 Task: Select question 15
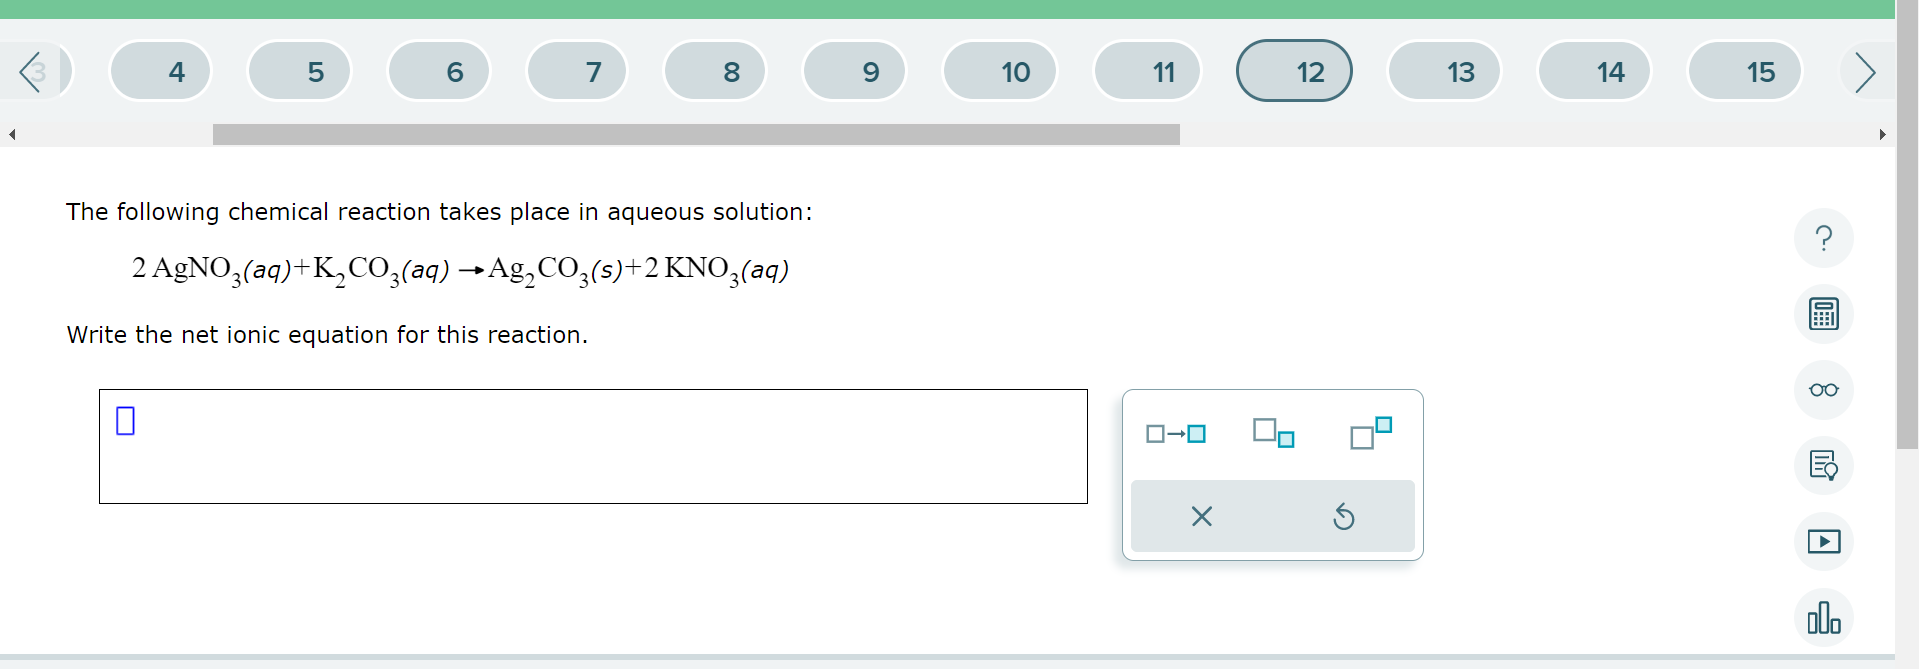1761,71
